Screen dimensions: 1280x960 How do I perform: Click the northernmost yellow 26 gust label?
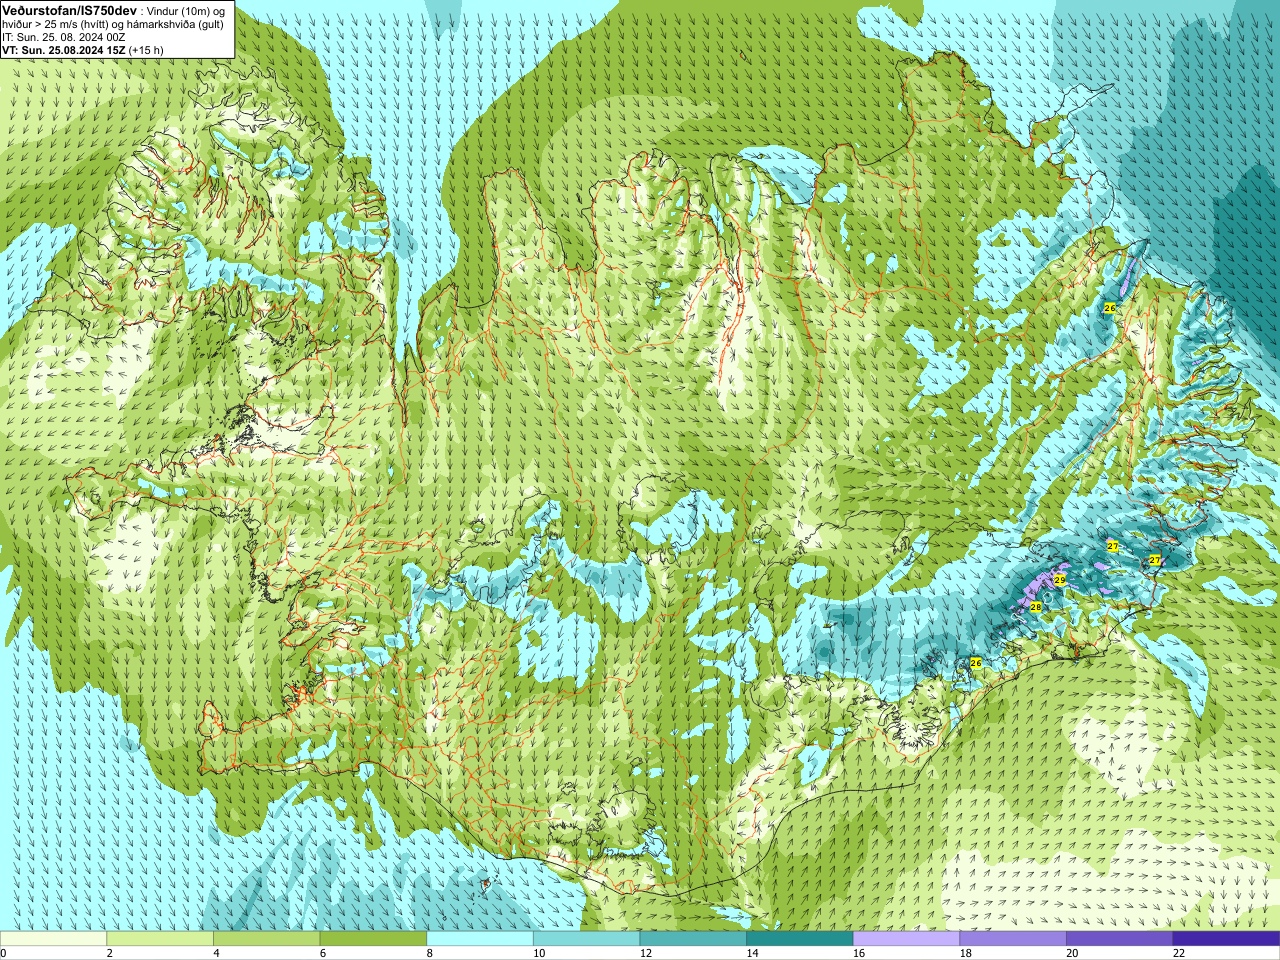[x=1109, y=308]
